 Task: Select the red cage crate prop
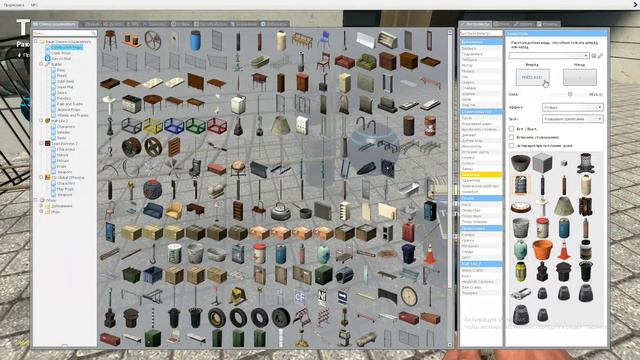pyautogui.click(x=217, y=126)
